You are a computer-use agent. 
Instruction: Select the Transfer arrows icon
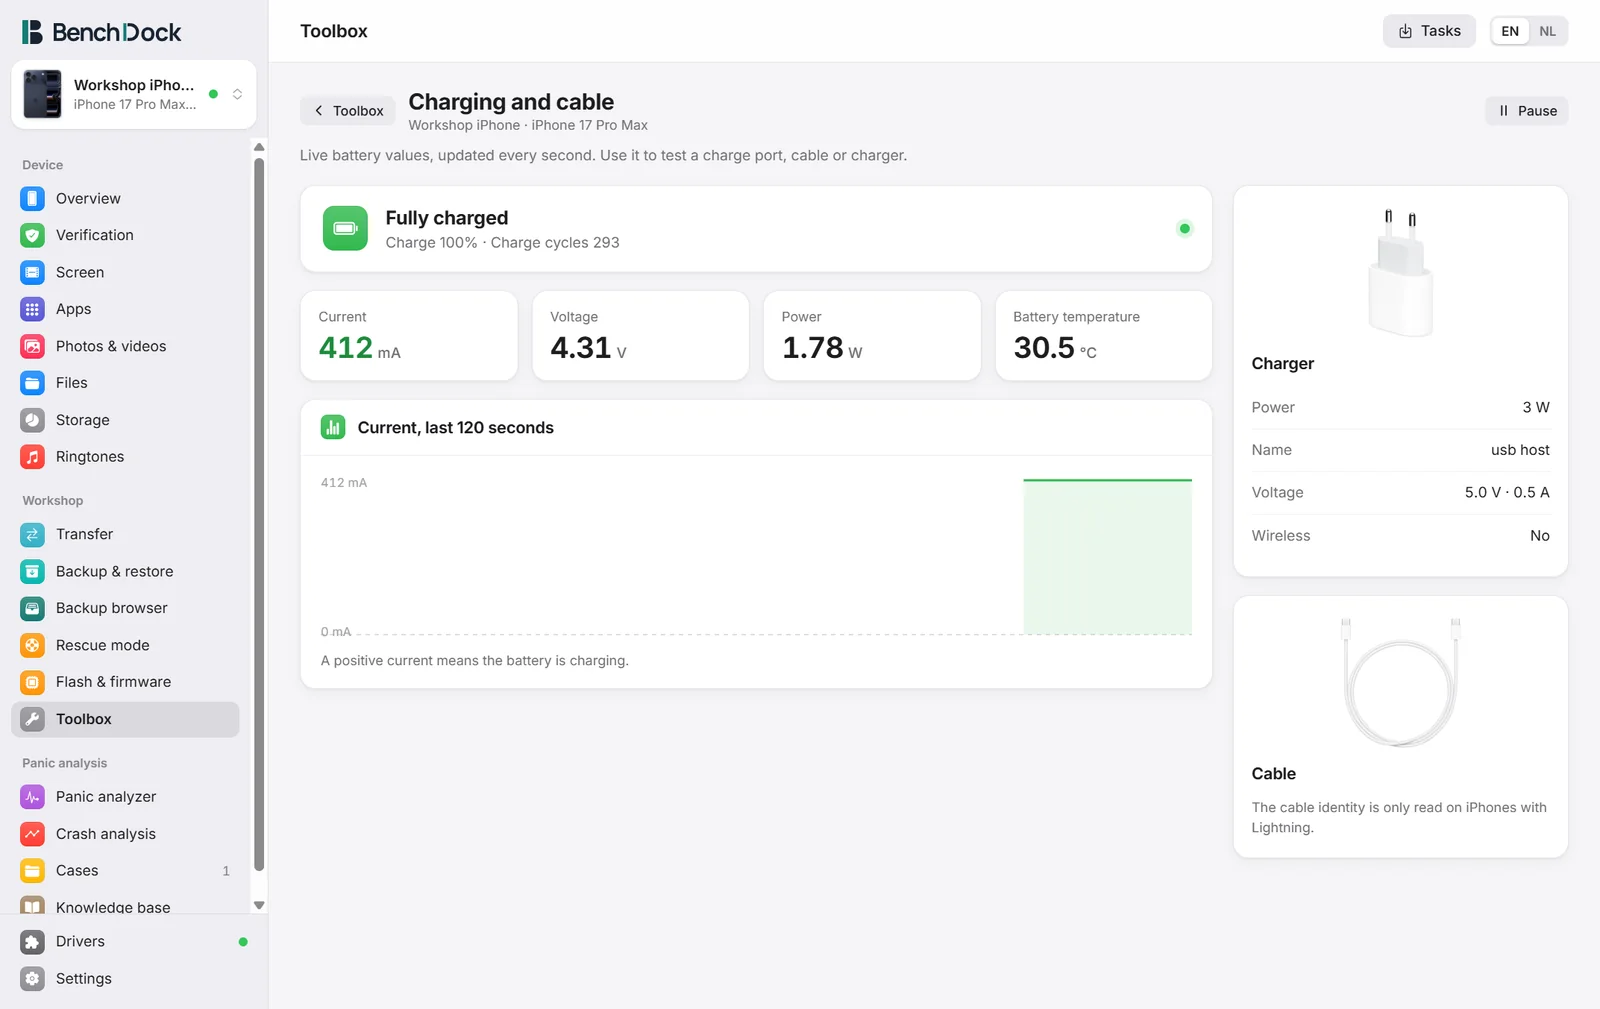[x=33, y=534]
